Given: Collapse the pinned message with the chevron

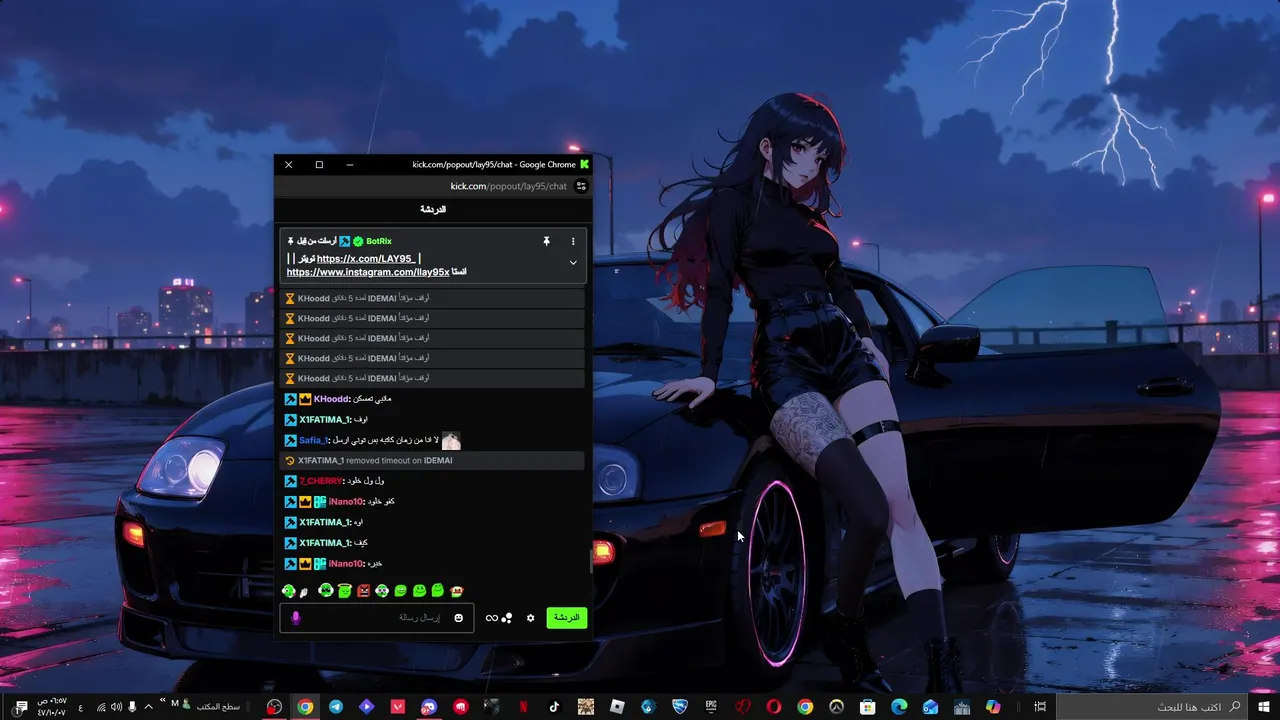Looking at the screenshot, I should tap(573, 262).
